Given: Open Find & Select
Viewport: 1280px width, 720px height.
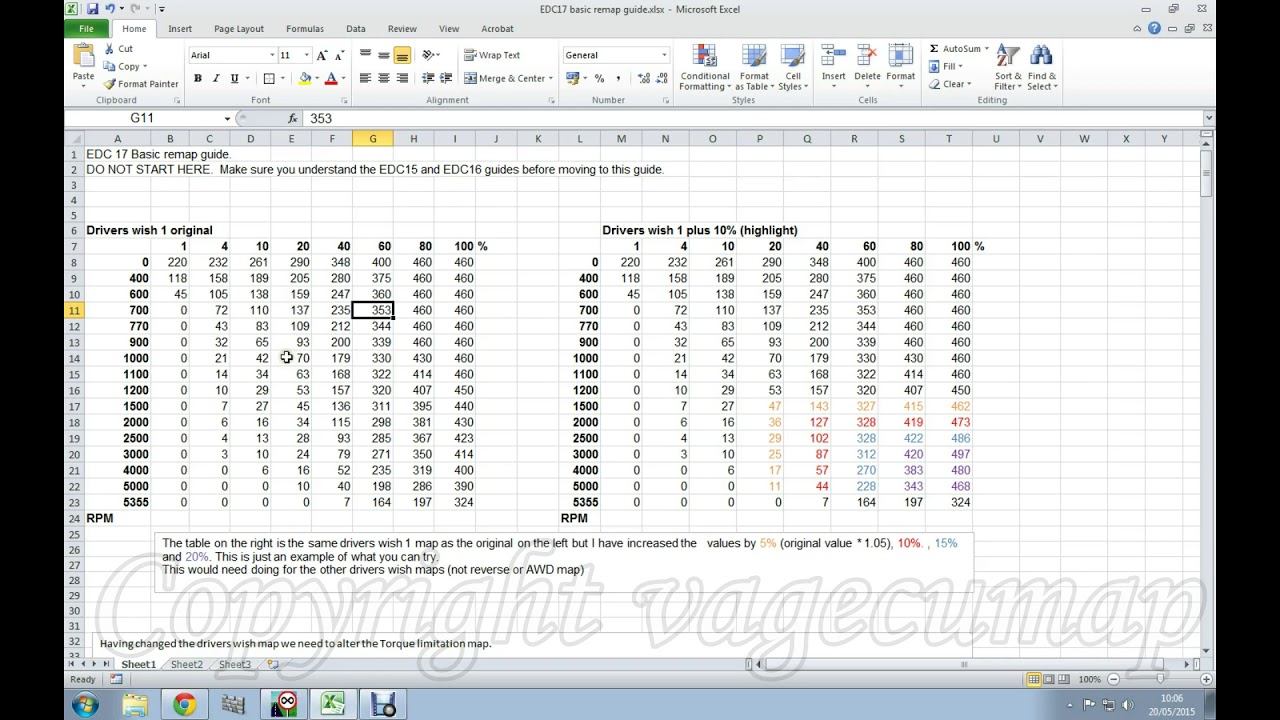Looking at the screenshot, I should [1042, 68].
